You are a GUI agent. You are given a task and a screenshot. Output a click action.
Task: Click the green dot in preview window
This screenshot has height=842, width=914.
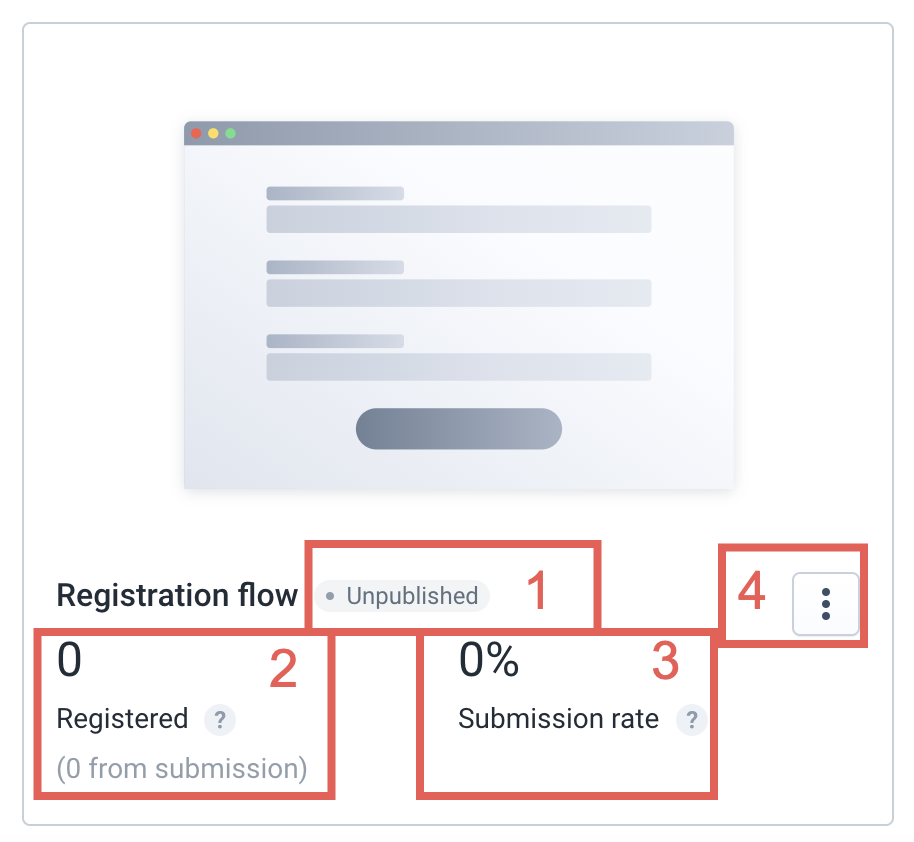pos(230,133)
